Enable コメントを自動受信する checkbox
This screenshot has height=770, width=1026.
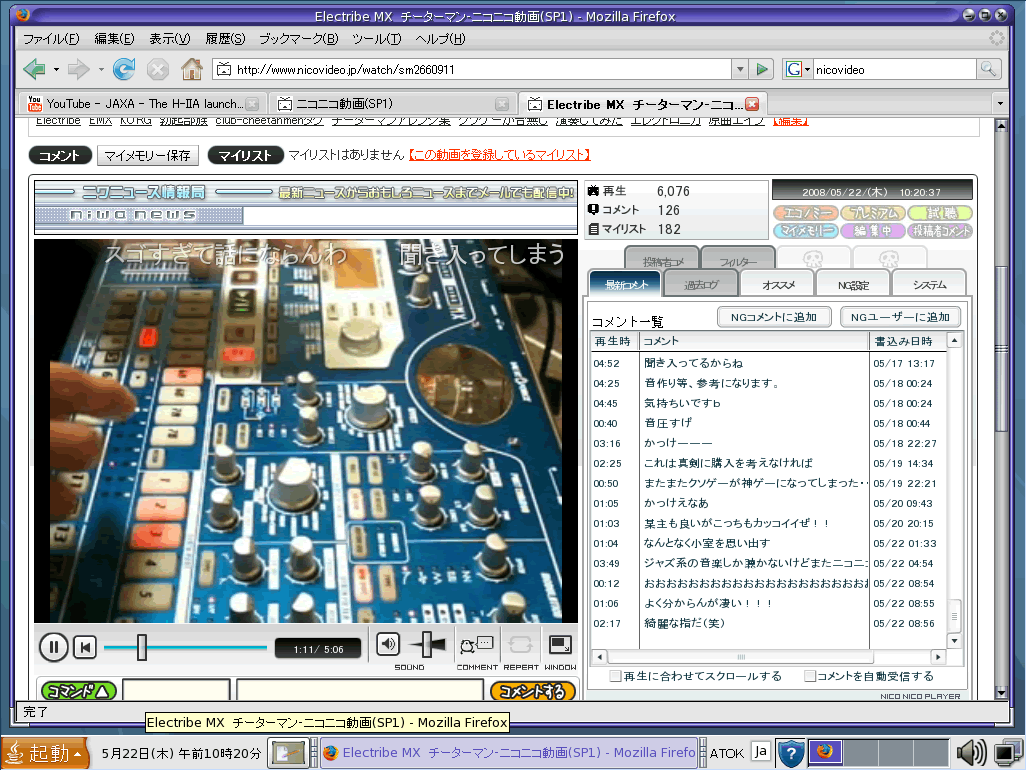[x=809, y=676]
